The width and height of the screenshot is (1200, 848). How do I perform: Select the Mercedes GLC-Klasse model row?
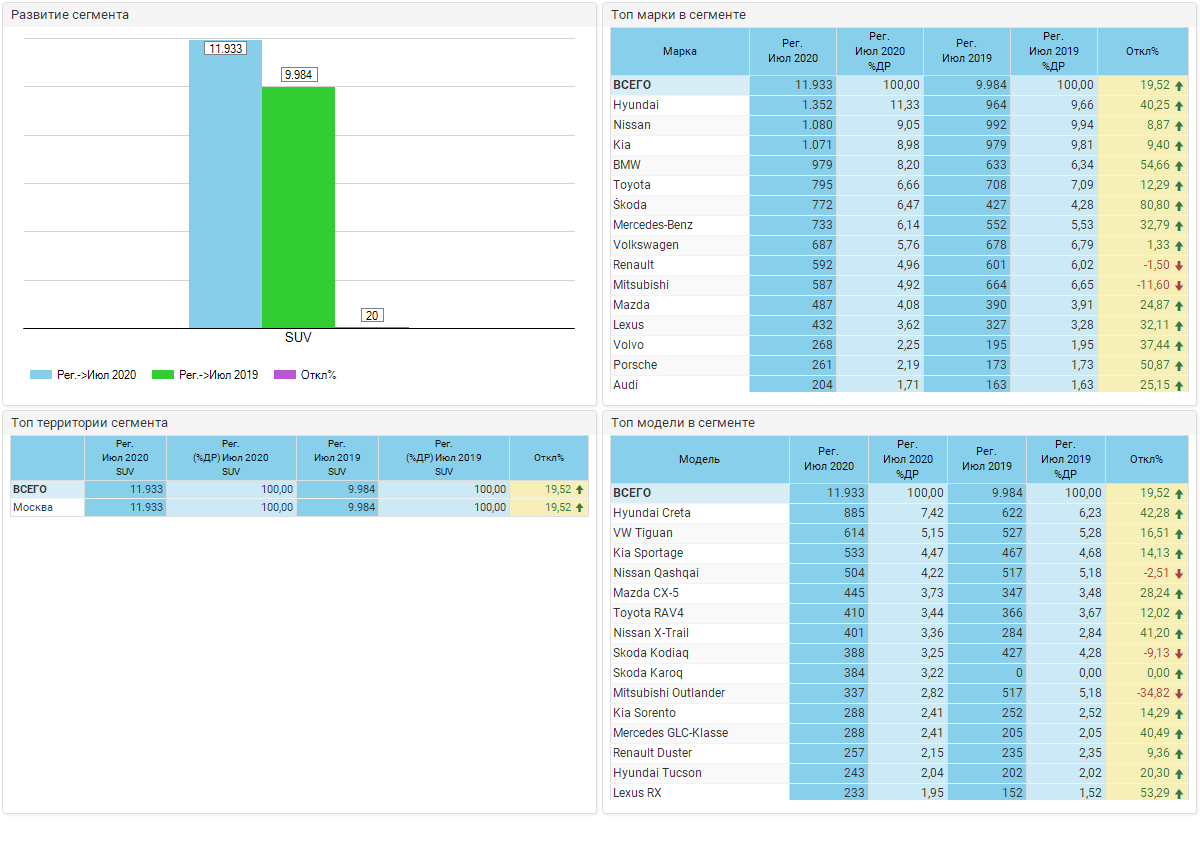(899, 733)
